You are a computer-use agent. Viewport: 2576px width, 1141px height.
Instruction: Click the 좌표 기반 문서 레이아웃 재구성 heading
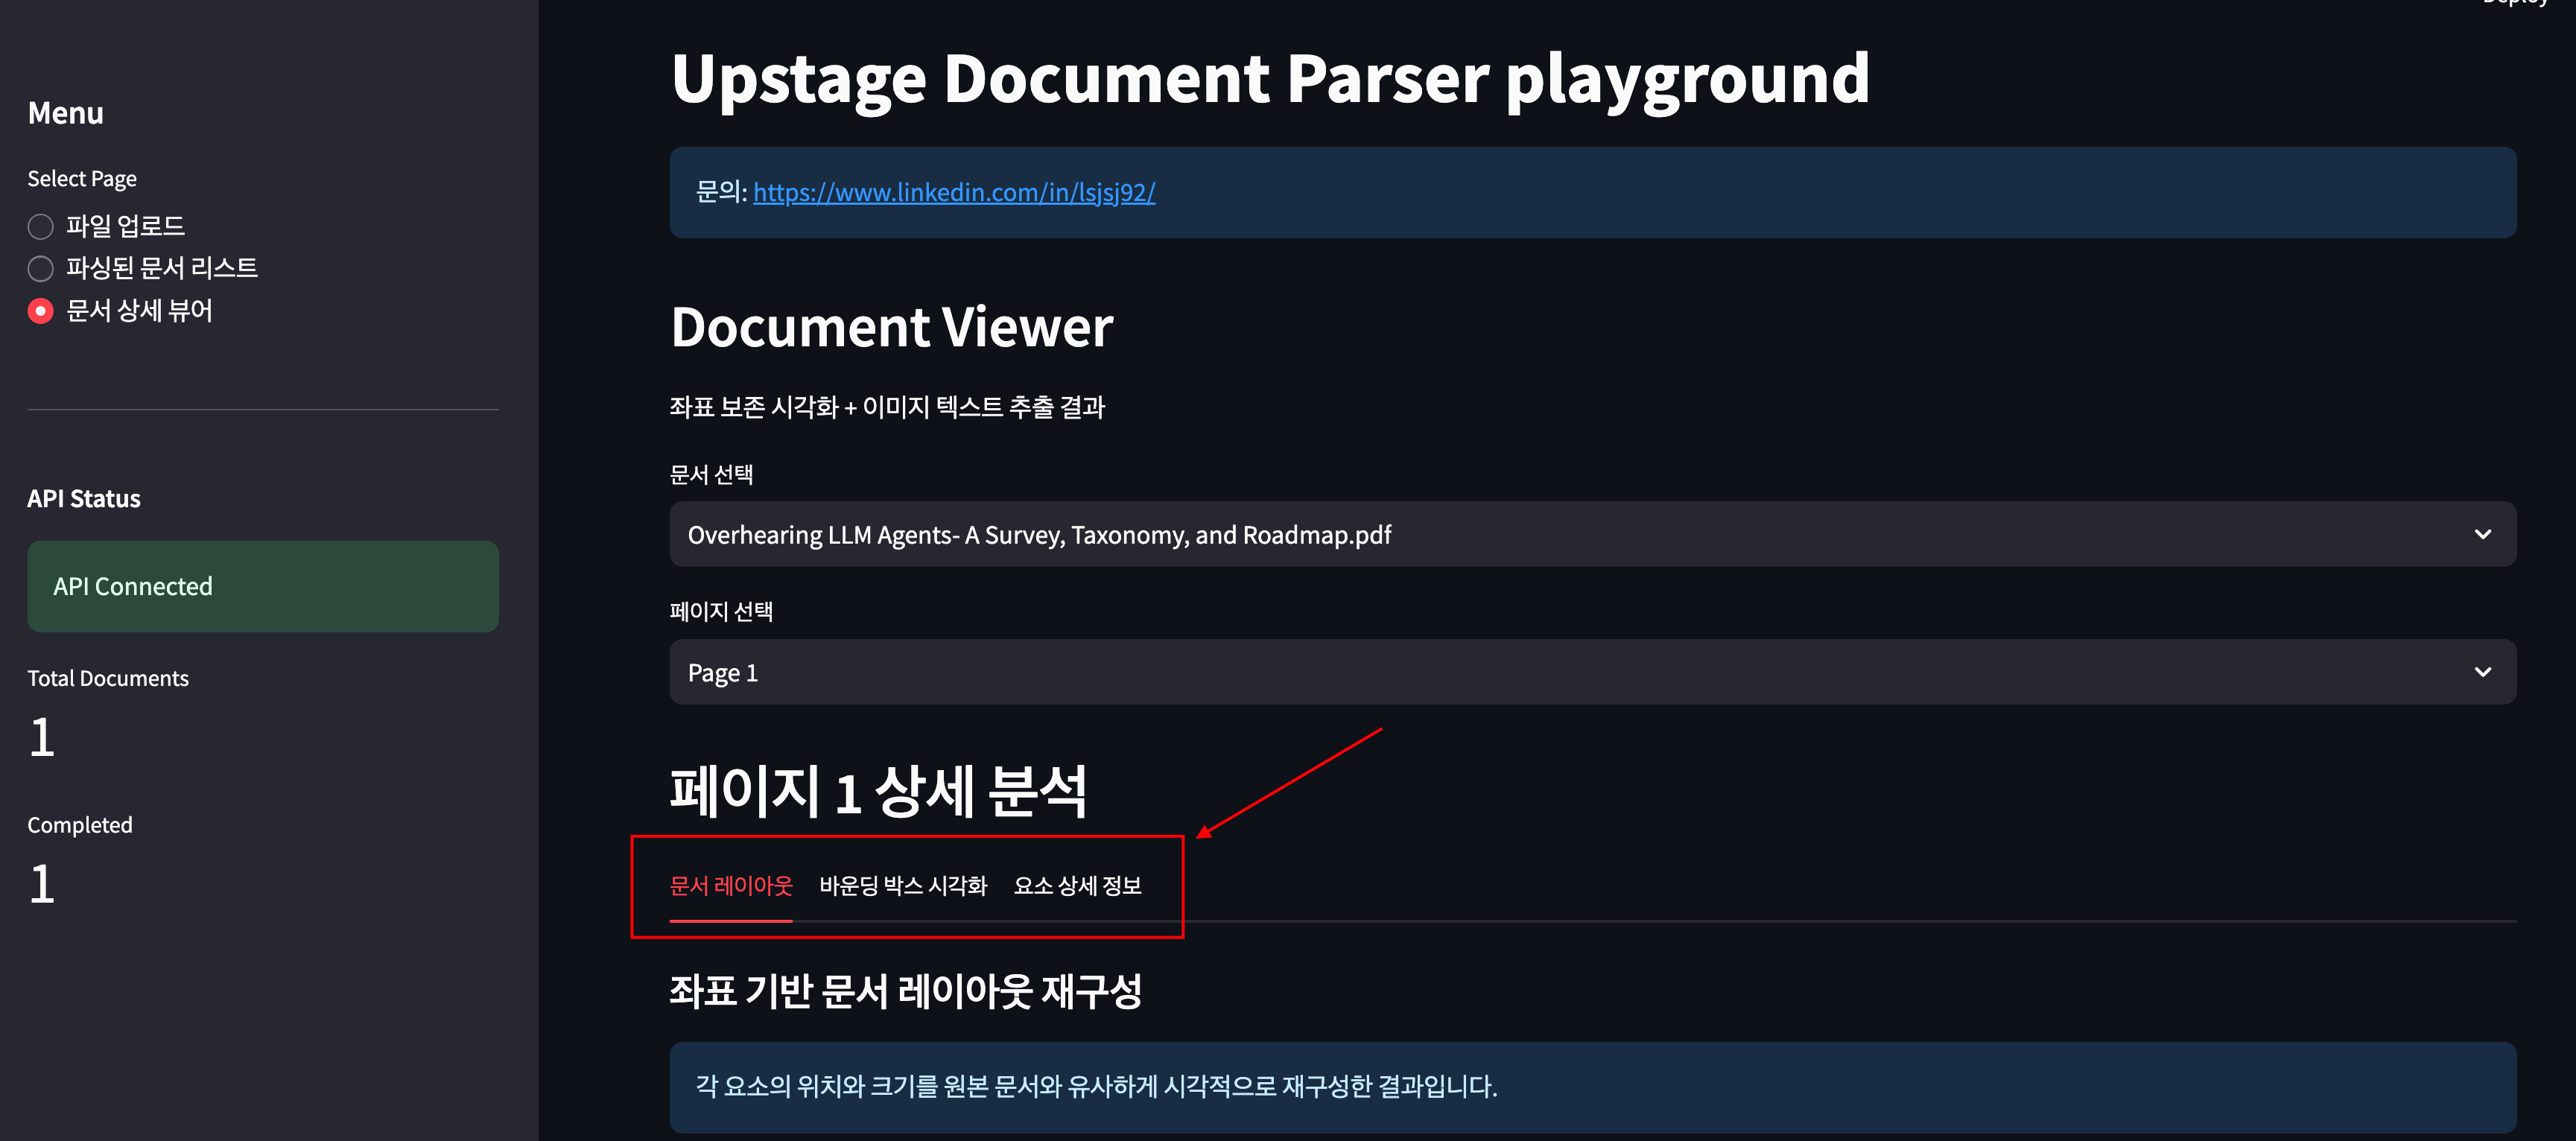point(905,992)
